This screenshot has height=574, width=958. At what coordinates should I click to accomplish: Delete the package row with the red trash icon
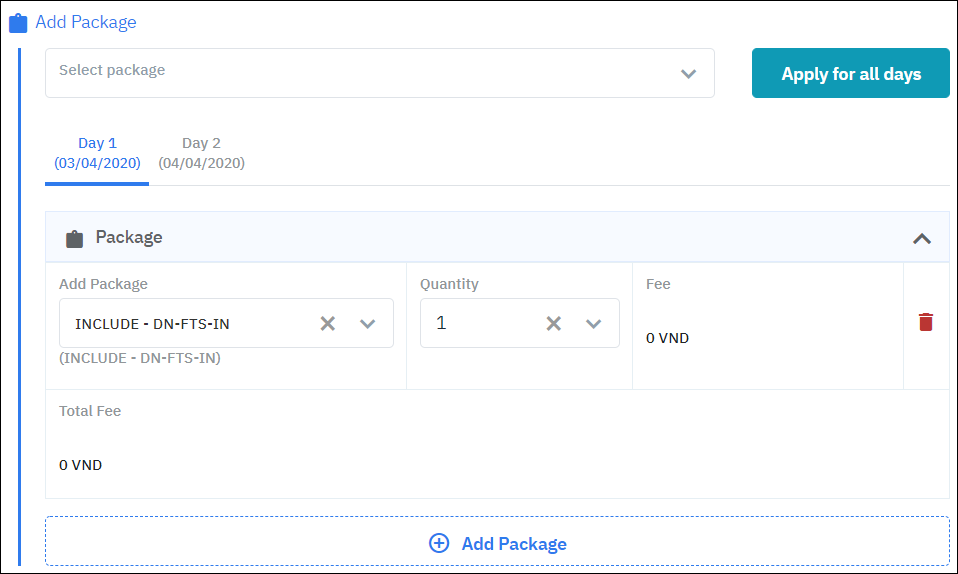click(926, 322)
